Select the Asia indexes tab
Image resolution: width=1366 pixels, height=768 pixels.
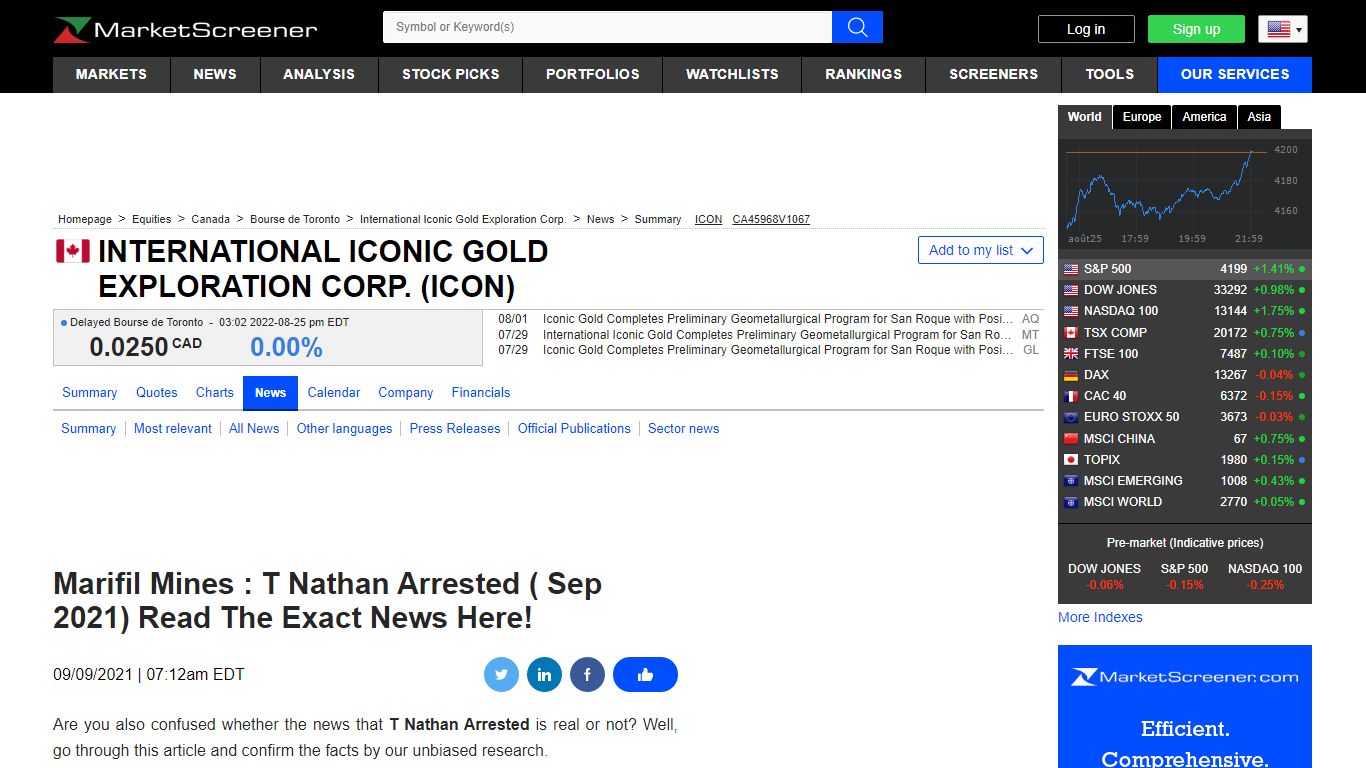(x=1259, y=117)
